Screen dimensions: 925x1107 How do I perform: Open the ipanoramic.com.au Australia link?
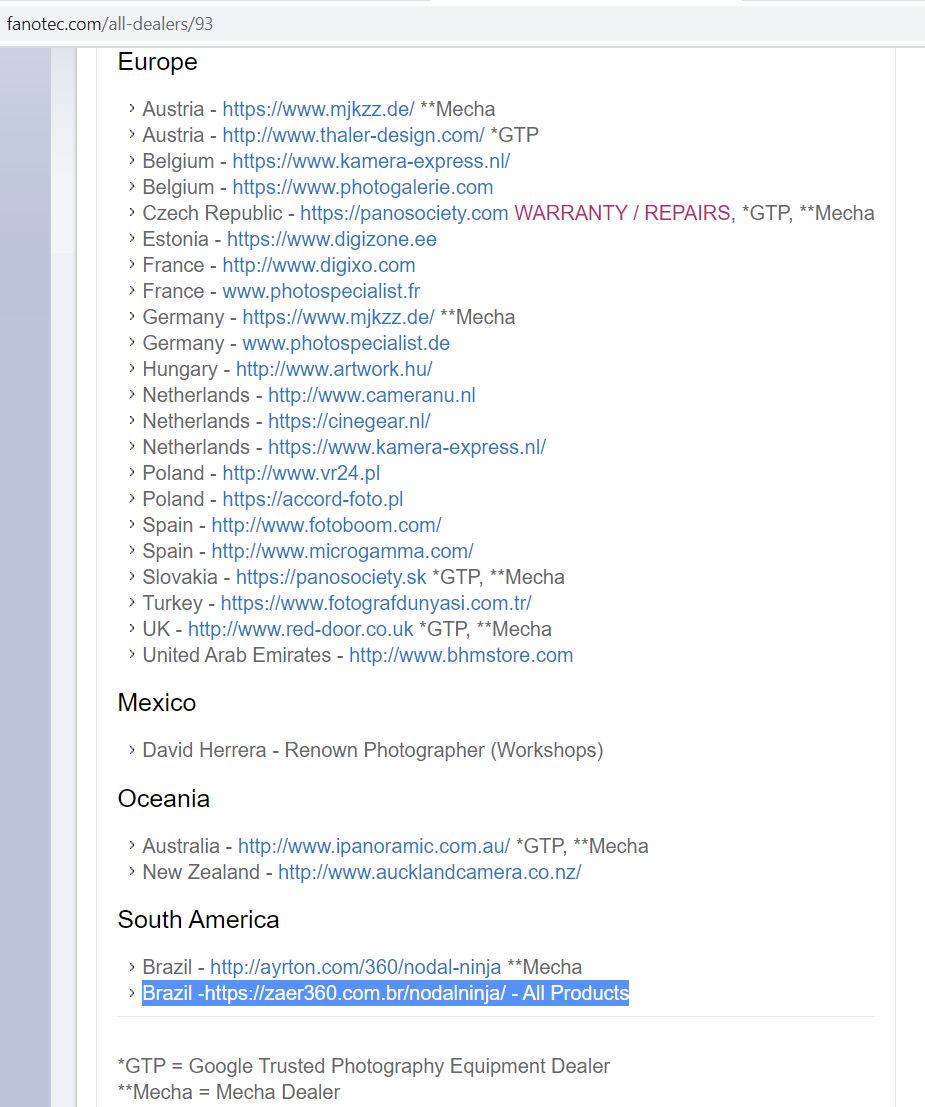click(x=374, y=846)
